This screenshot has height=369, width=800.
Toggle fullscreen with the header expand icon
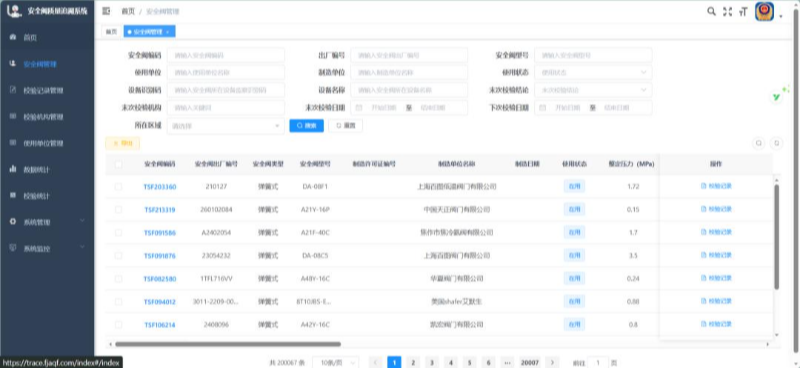tap(728, 12)
